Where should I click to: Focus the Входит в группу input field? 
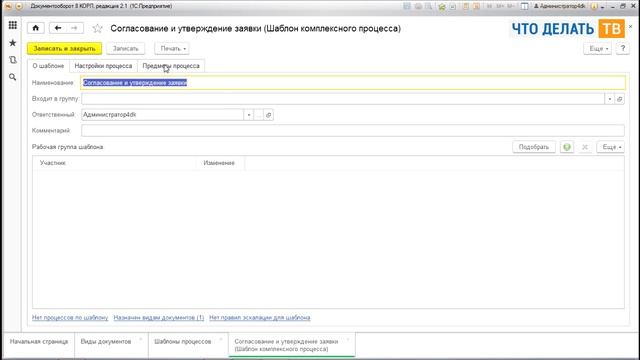click(343, 99)
